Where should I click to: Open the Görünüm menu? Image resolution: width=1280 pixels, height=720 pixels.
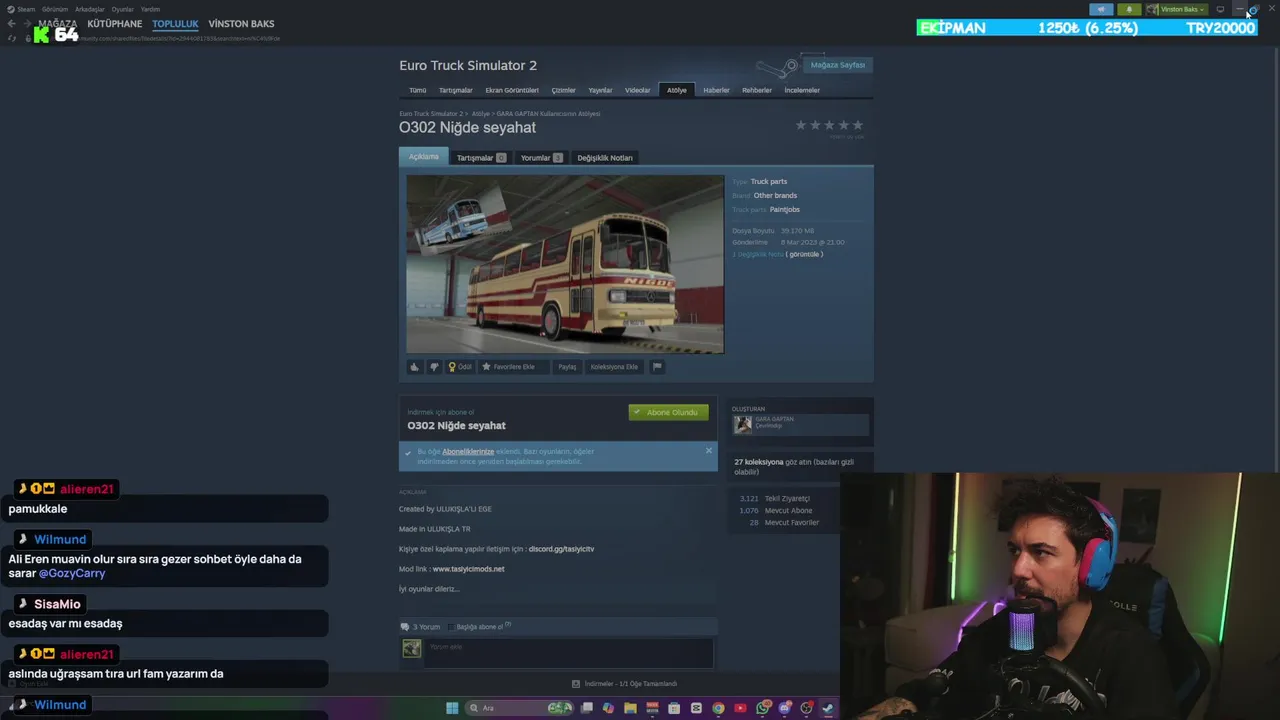click(x=55, y=9)
